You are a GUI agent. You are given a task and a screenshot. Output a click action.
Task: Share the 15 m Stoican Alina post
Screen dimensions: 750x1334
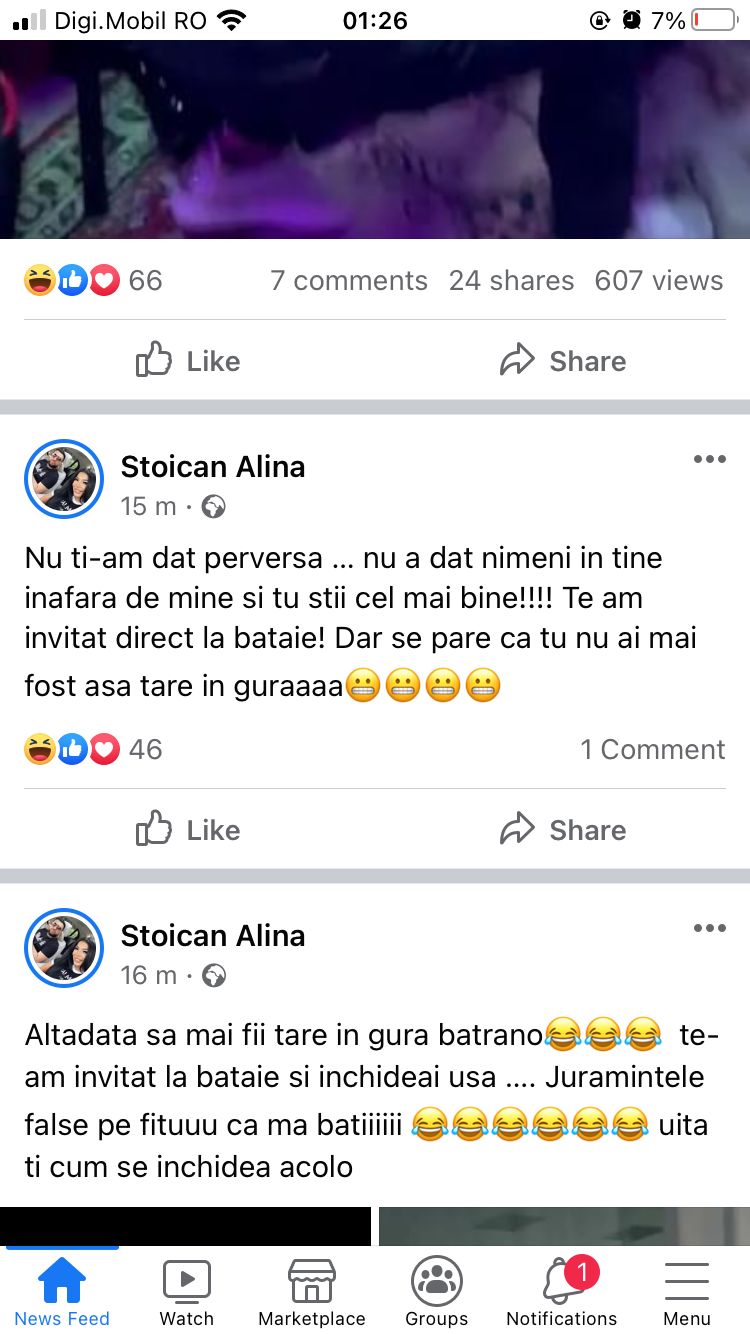[563, 830]
